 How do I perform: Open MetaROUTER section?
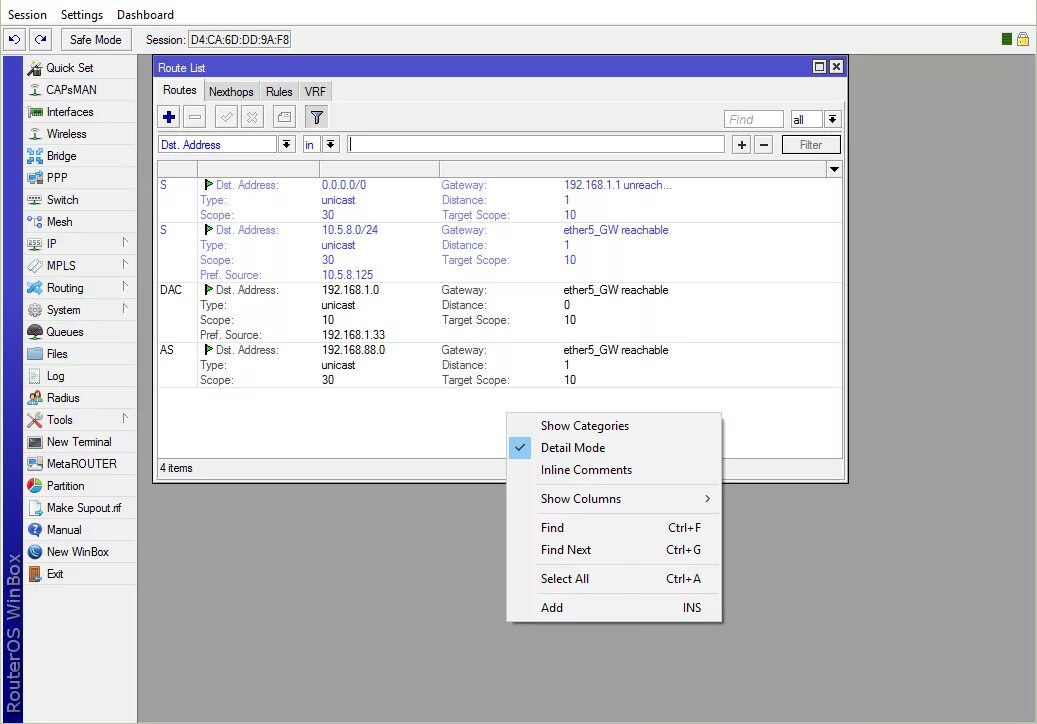[81, 463]
